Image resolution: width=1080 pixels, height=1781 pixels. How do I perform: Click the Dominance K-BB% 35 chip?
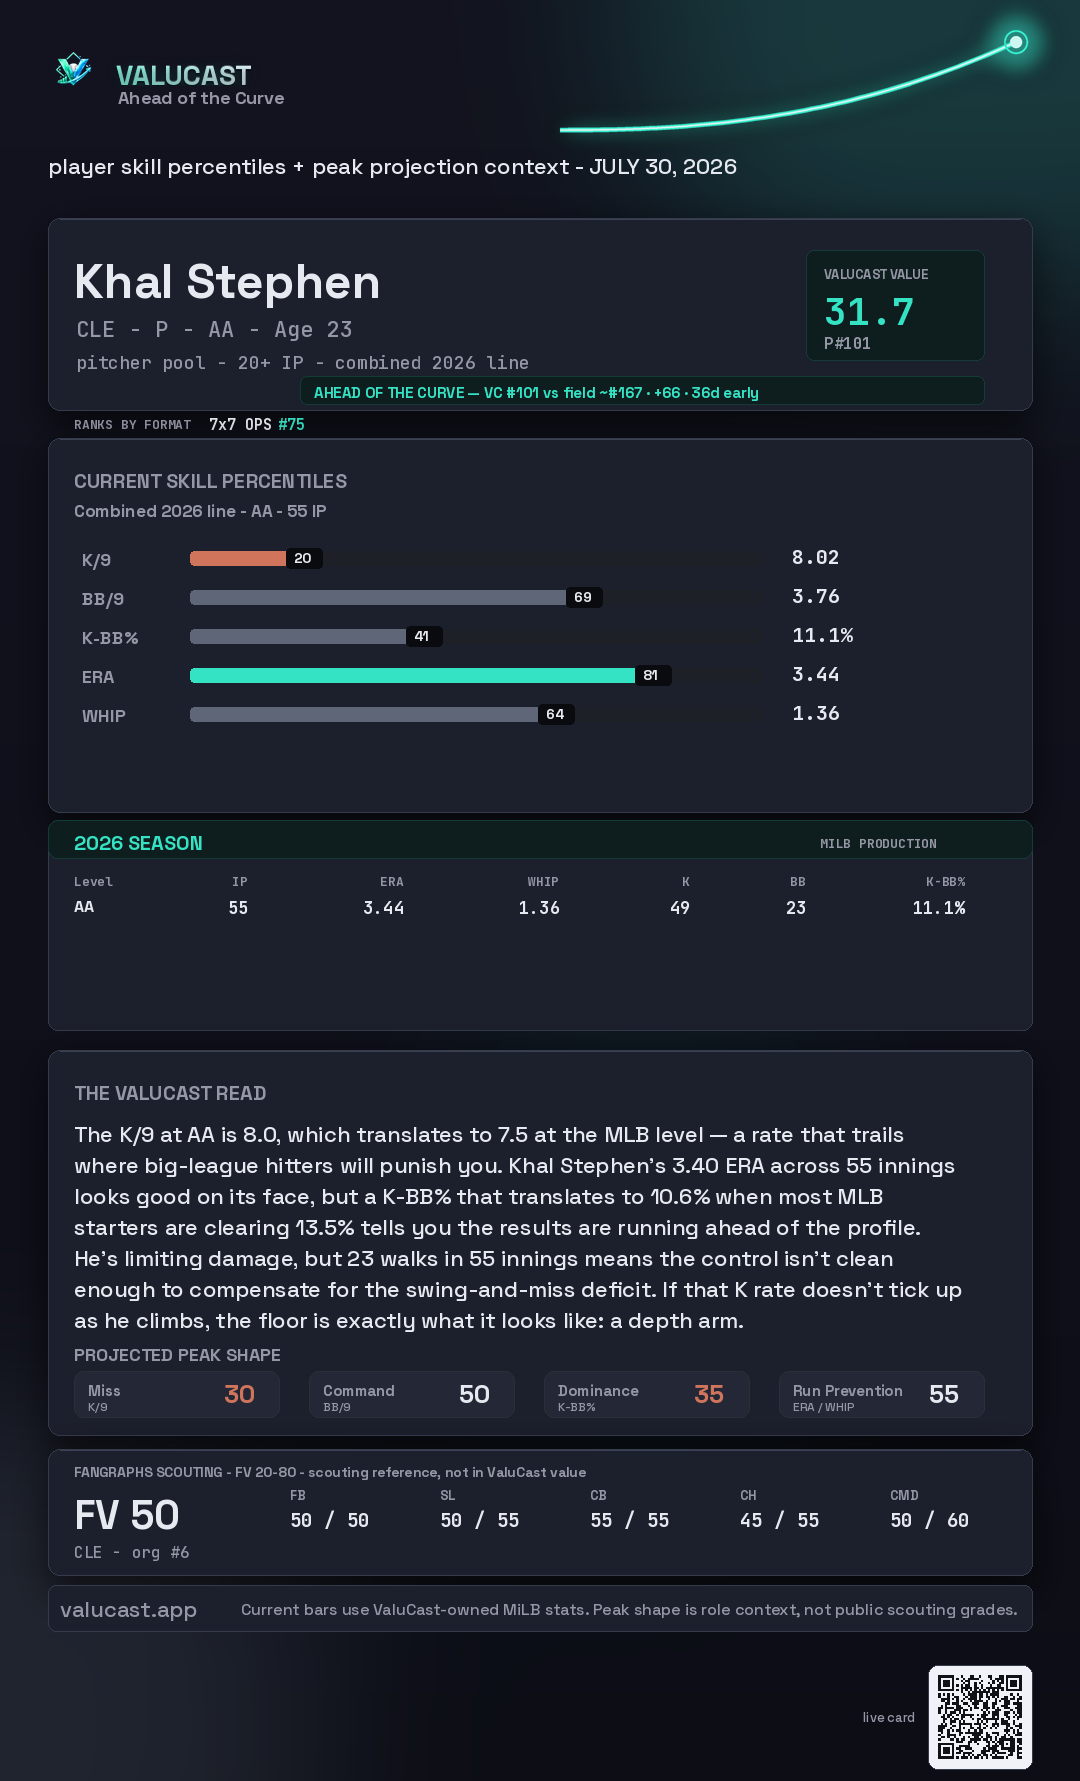click(647, 1395)
